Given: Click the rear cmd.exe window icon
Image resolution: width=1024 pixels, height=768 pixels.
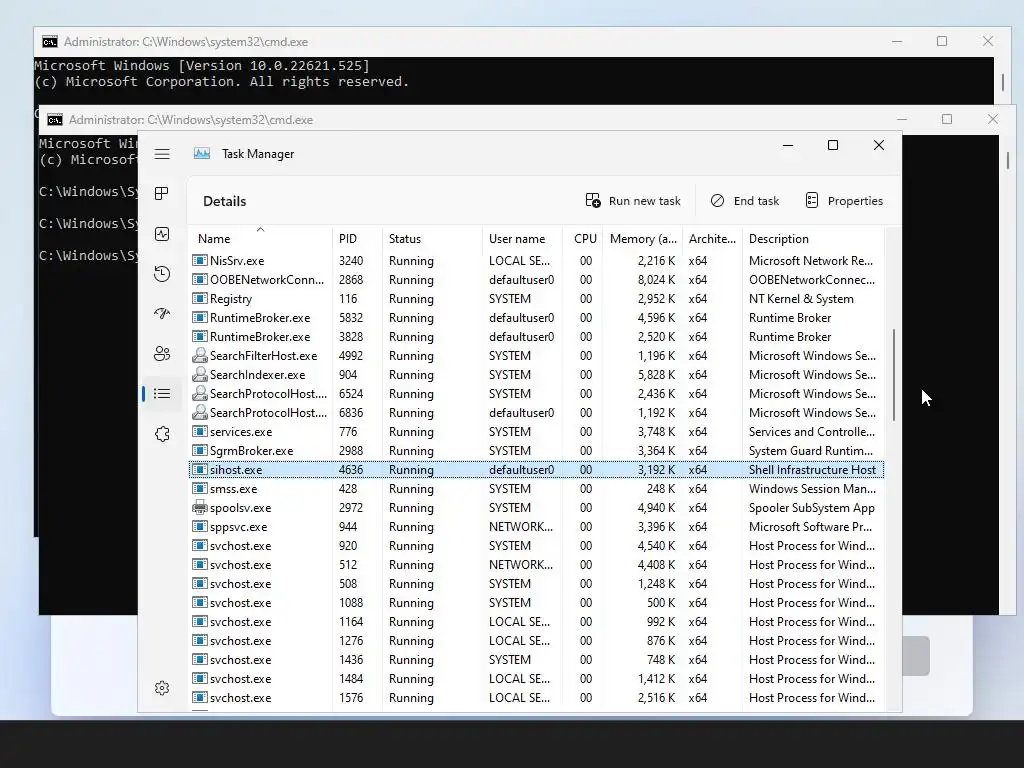Looking at the screenshot, I should coord(50,42).
